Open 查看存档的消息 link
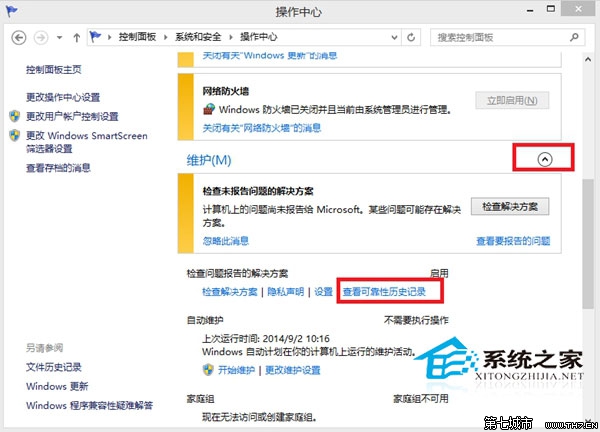Screen dimensions: 600x432 (58, 168)
